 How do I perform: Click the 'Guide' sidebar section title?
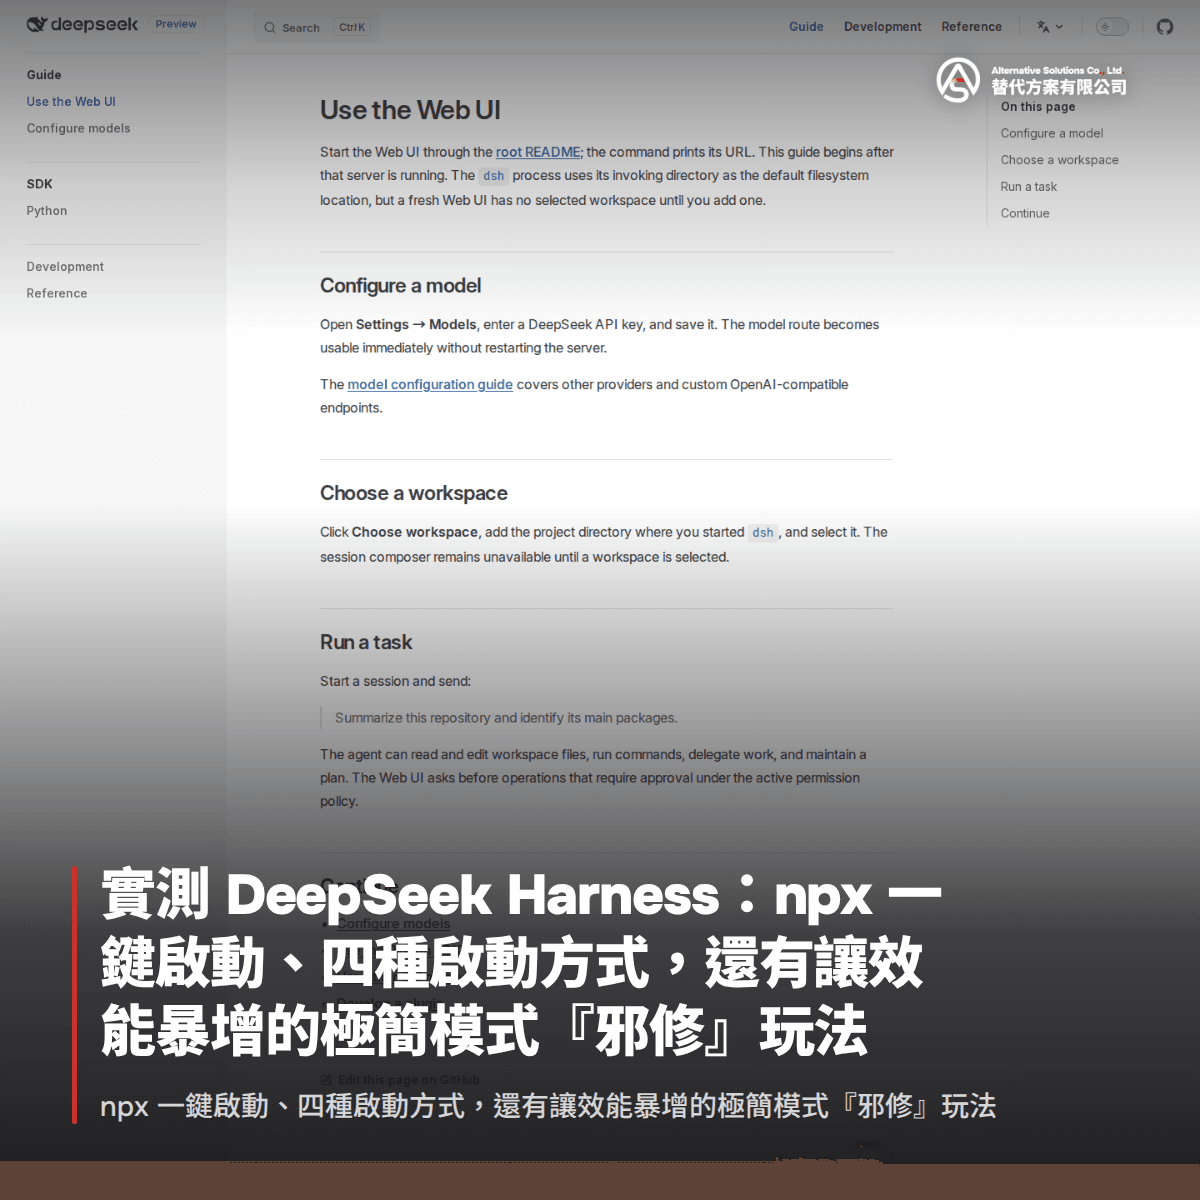point(44,75)
